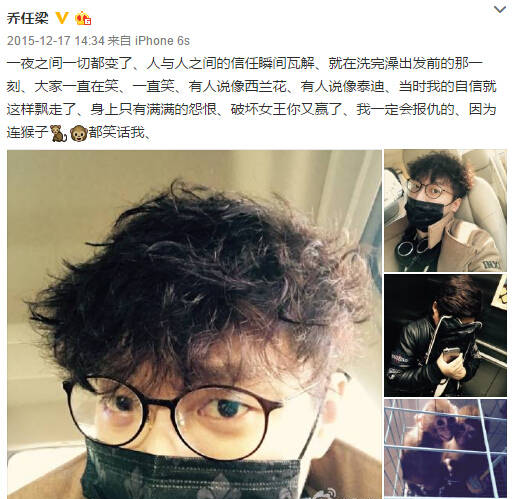
Task: Click the post text line about 西兰花
Action: click(252, 86)
